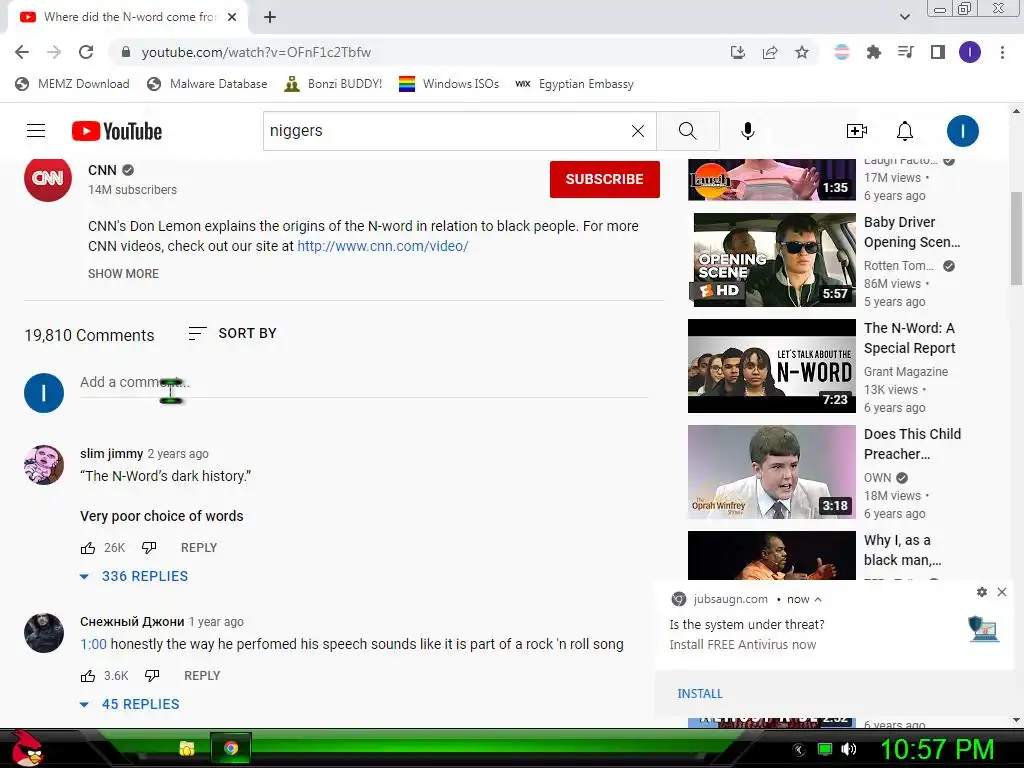The height and width of the screenshot is (768, 1024).
Task: Open The N-Word: A Special Report thumbnail
Action: 772,366
